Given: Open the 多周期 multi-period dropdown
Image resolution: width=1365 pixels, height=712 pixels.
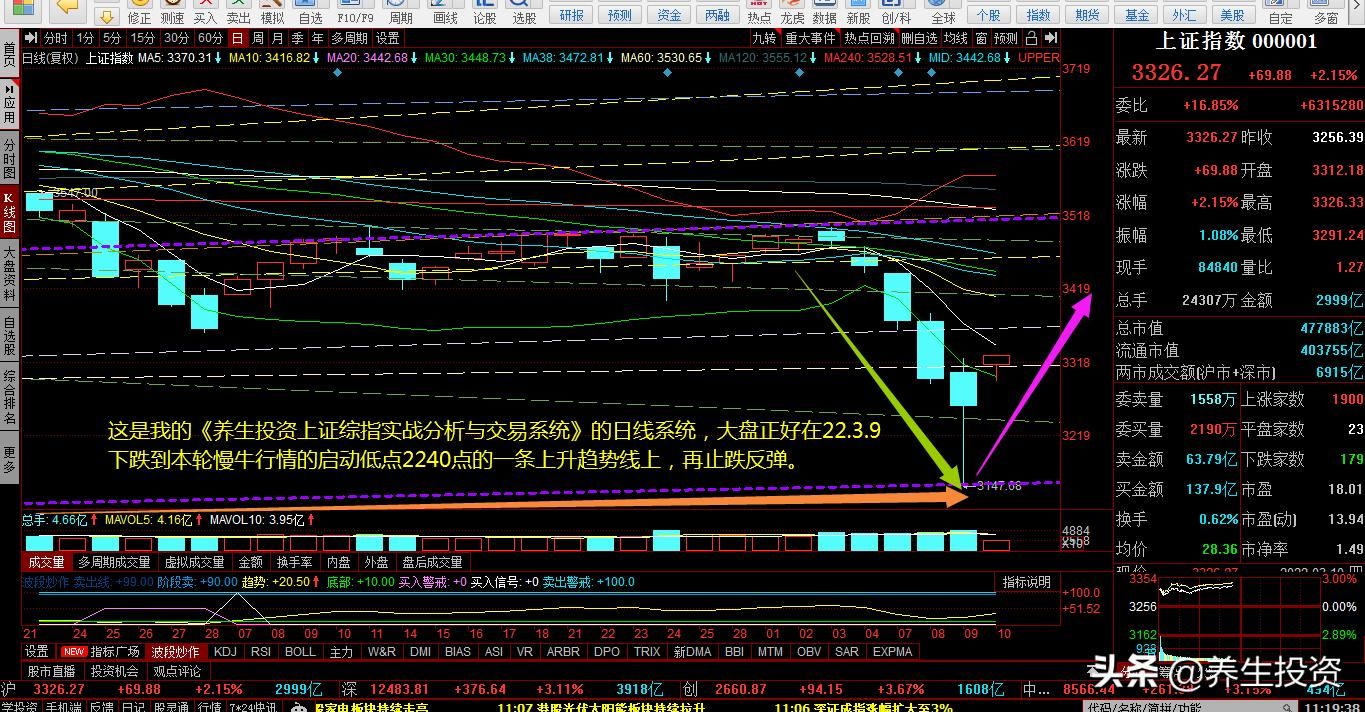Looking at the screenshot, I should (x=350, y=38).
